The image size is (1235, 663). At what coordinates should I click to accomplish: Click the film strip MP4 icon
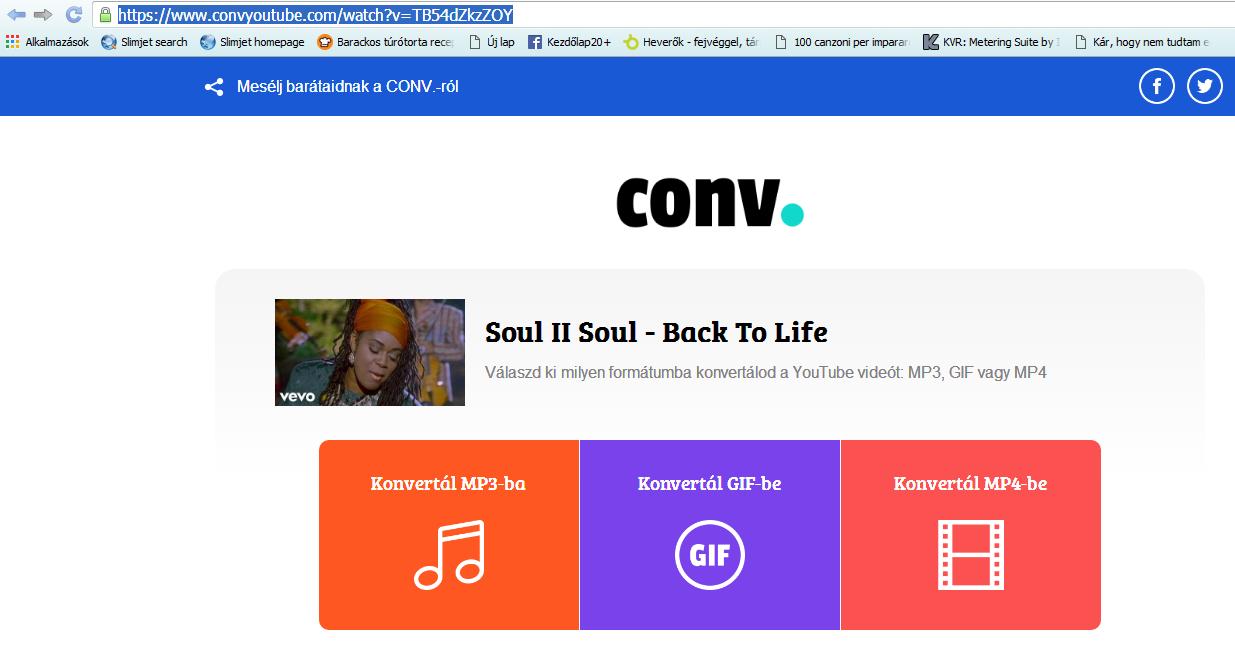coord(970,555)
